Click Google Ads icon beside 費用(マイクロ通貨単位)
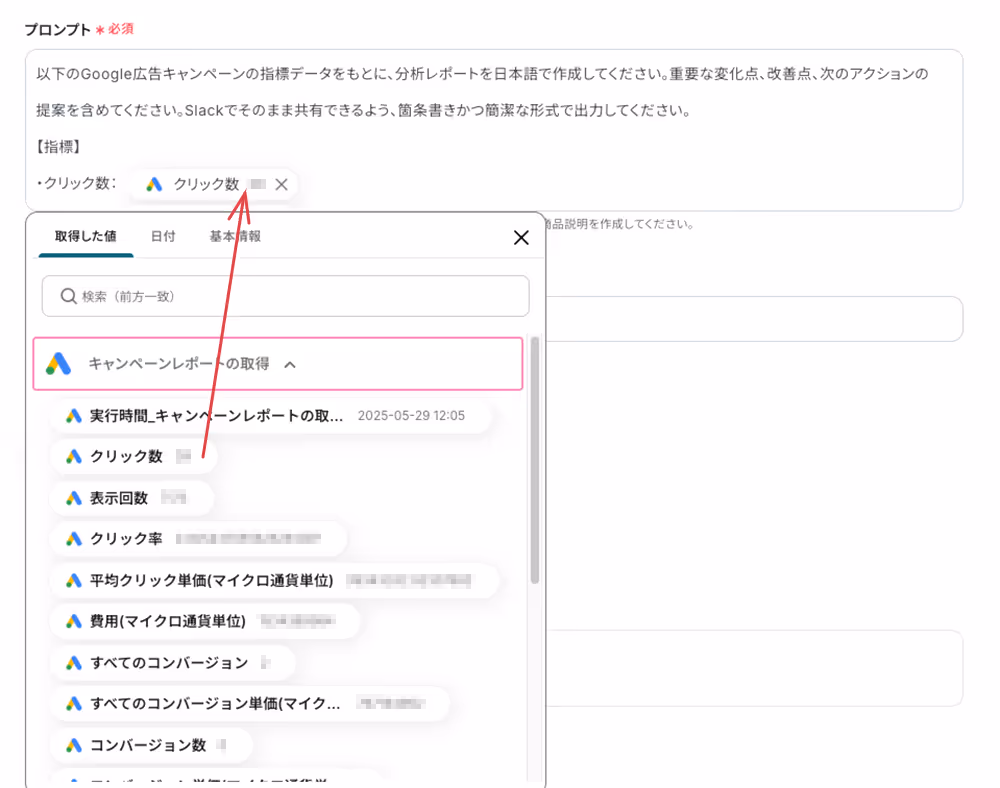This screenshot has width=1000, height=788. click(x=74, y=622)
